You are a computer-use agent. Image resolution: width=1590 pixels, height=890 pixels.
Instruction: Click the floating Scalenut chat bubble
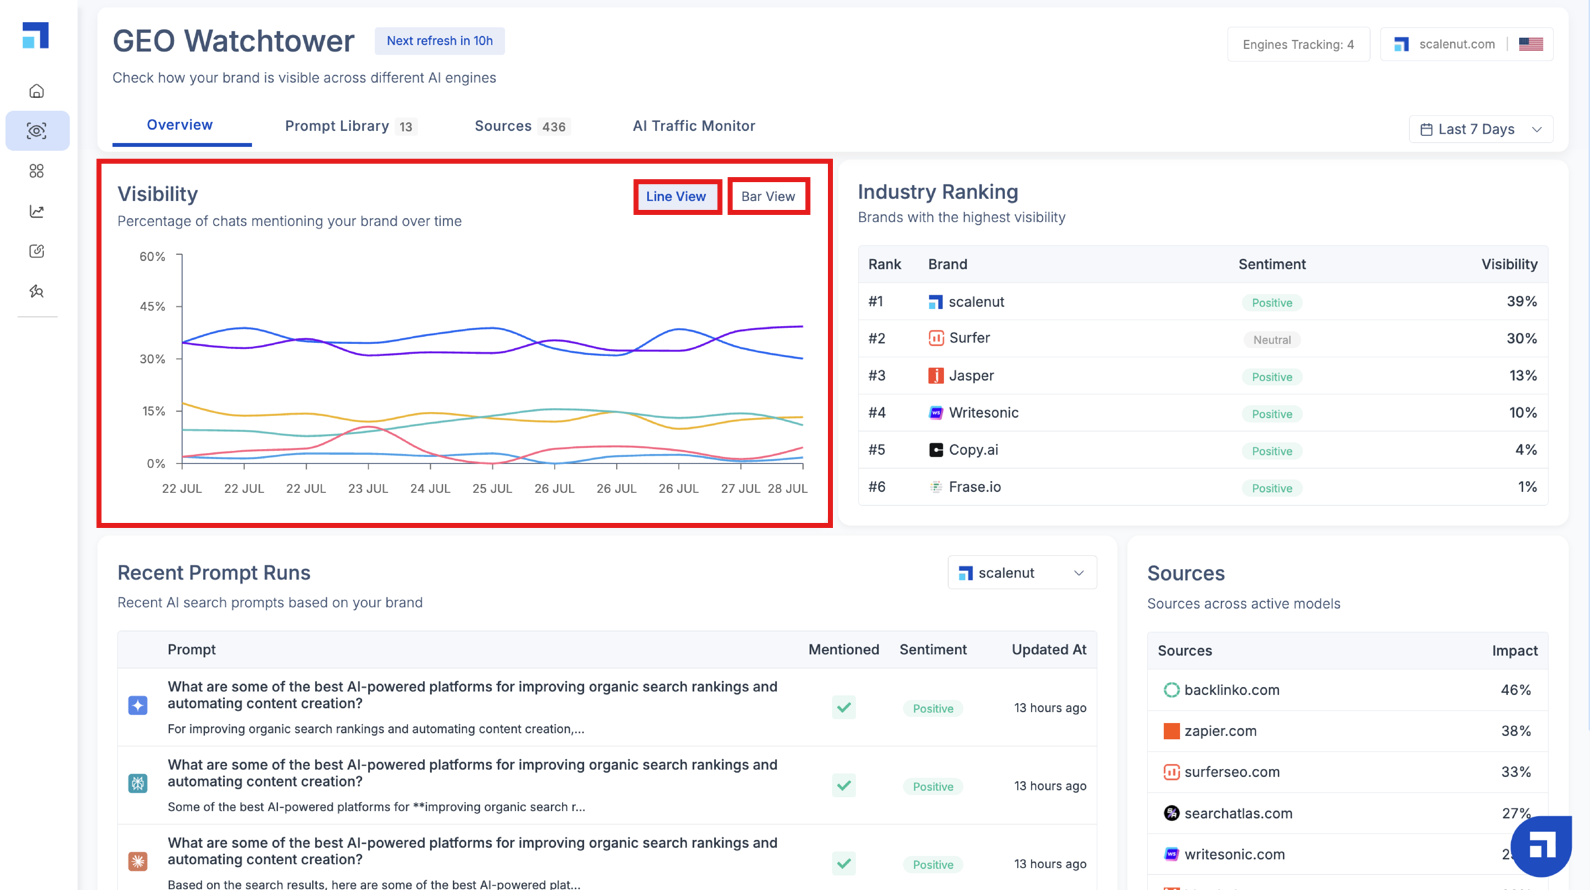click(x=1541, y=846)
